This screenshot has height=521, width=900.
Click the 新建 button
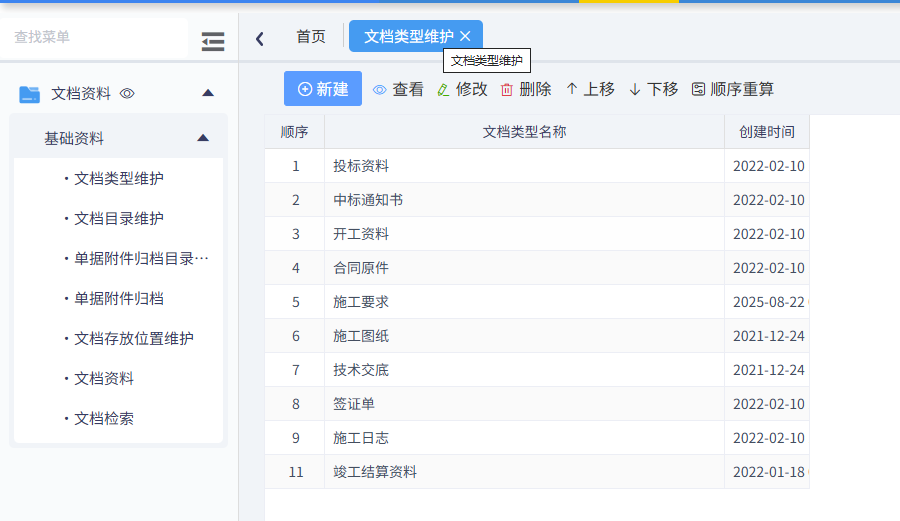(323, 89)
